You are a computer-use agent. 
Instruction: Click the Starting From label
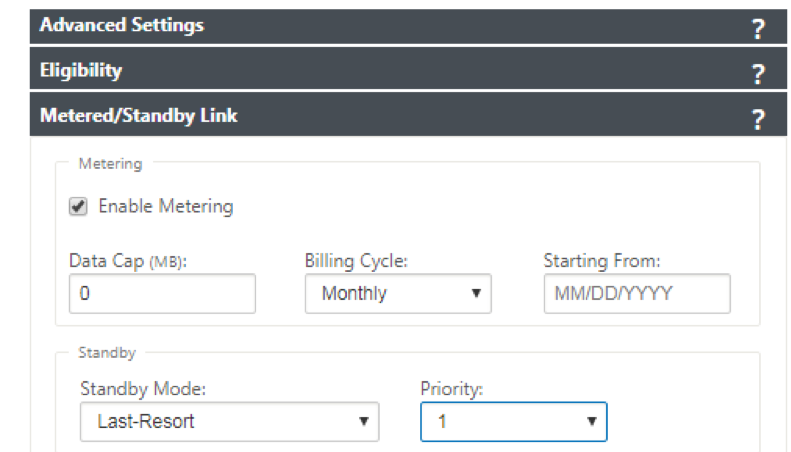[602, 261]
